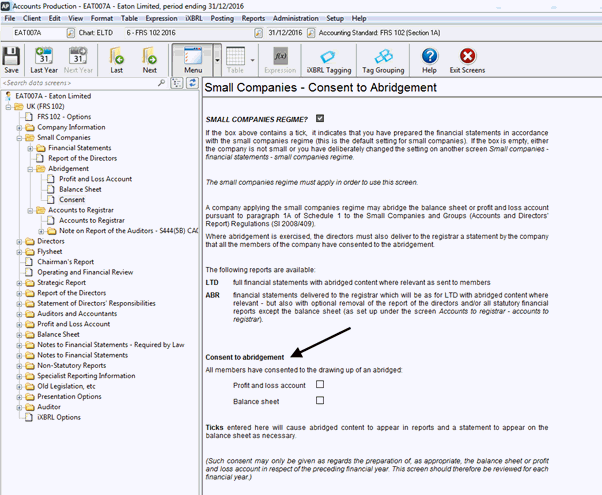The height and width of the screenshot is (495, 602).
Task: Collapse the Small Companies folder
Action: coord(19,138)
